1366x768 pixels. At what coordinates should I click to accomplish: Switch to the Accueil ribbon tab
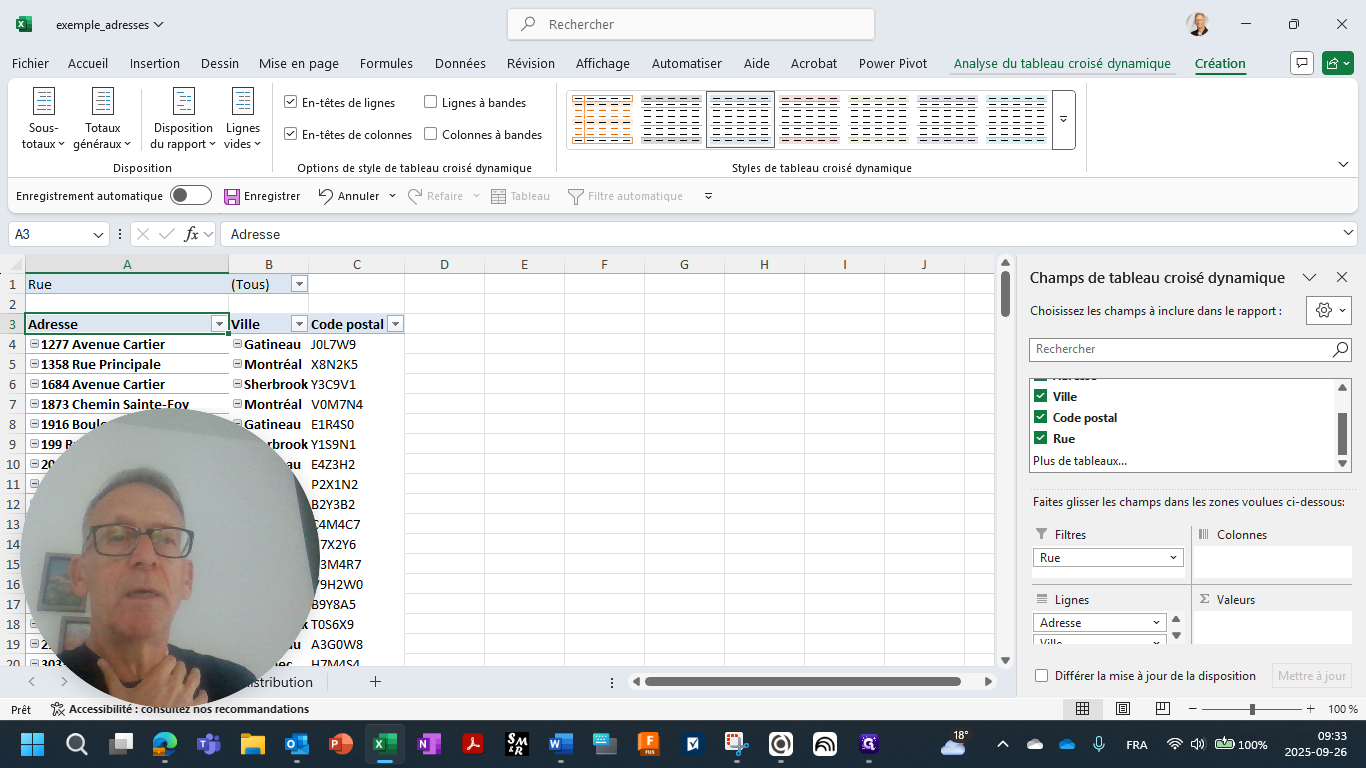87,63
